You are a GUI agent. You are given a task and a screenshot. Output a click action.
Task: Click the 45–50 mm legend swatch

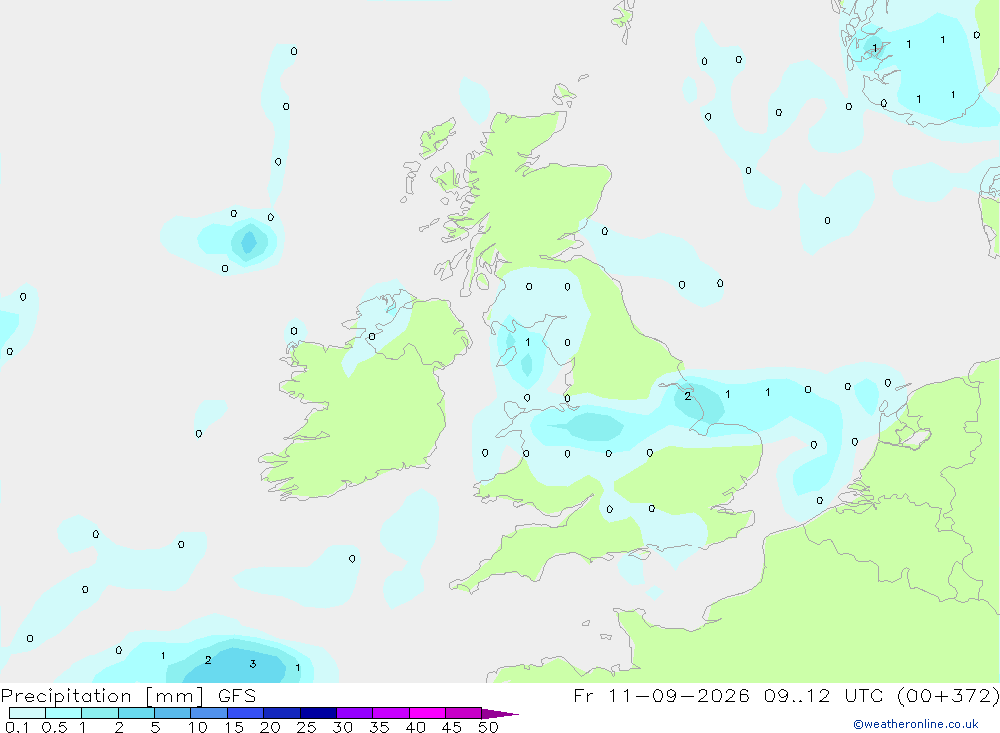[464, 713]
